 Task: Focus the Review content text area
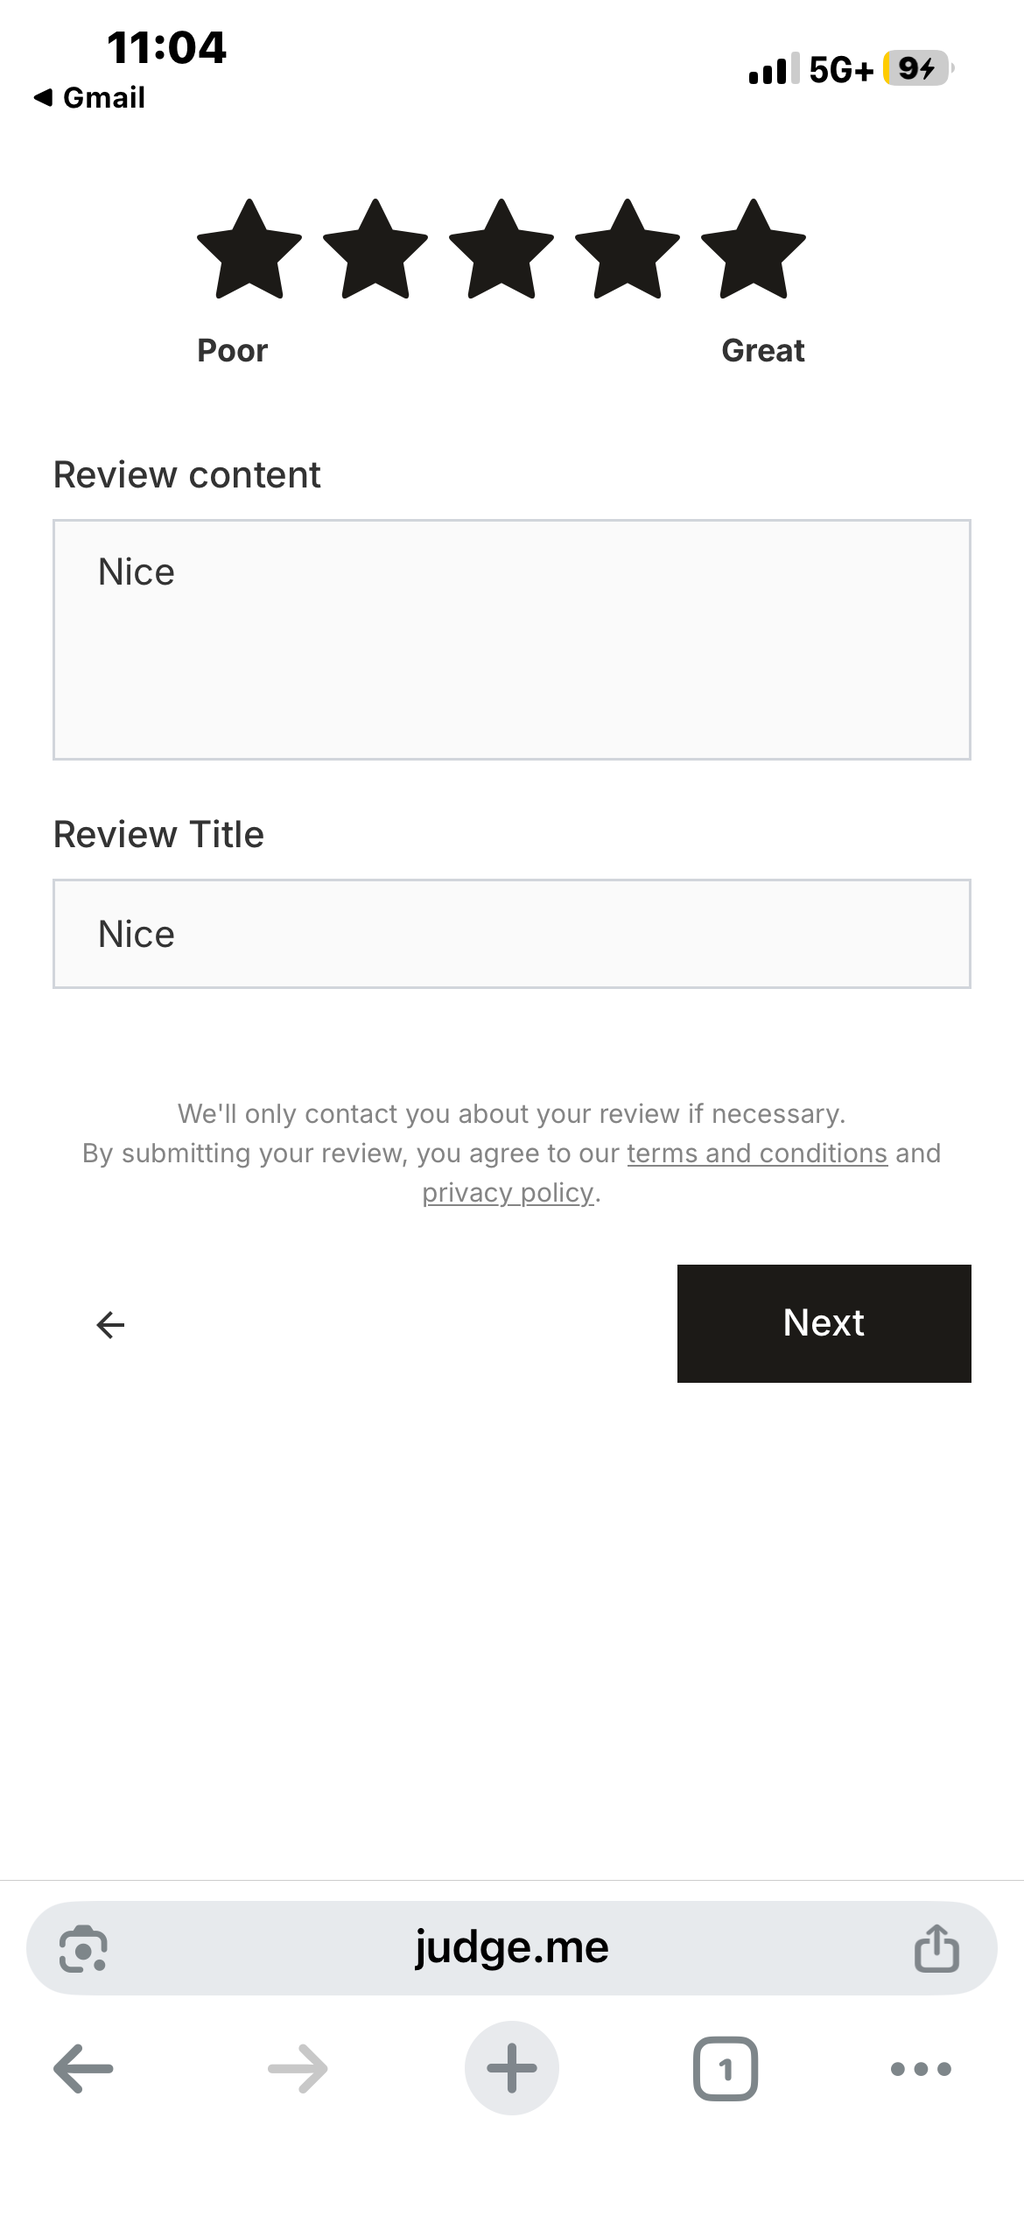(x=512, y=640)
